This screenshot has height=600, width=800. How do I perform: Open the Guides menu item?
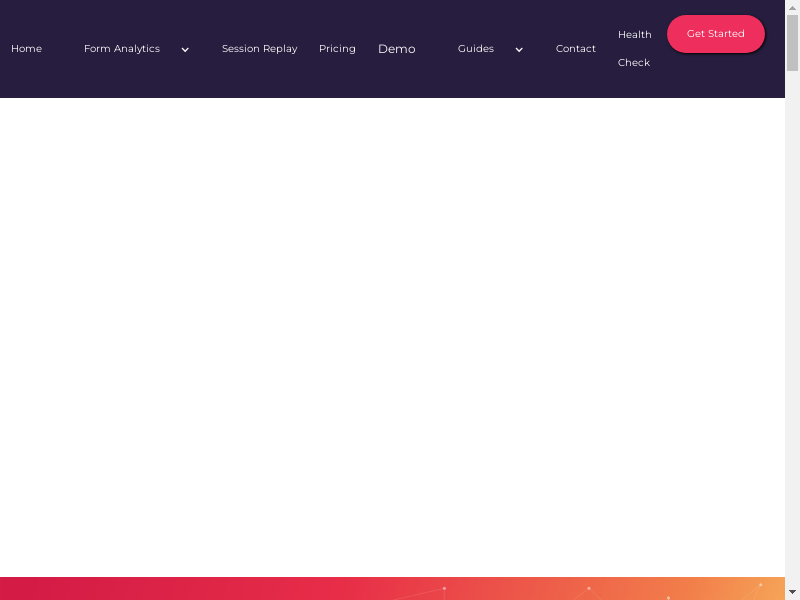pos(476,49)
